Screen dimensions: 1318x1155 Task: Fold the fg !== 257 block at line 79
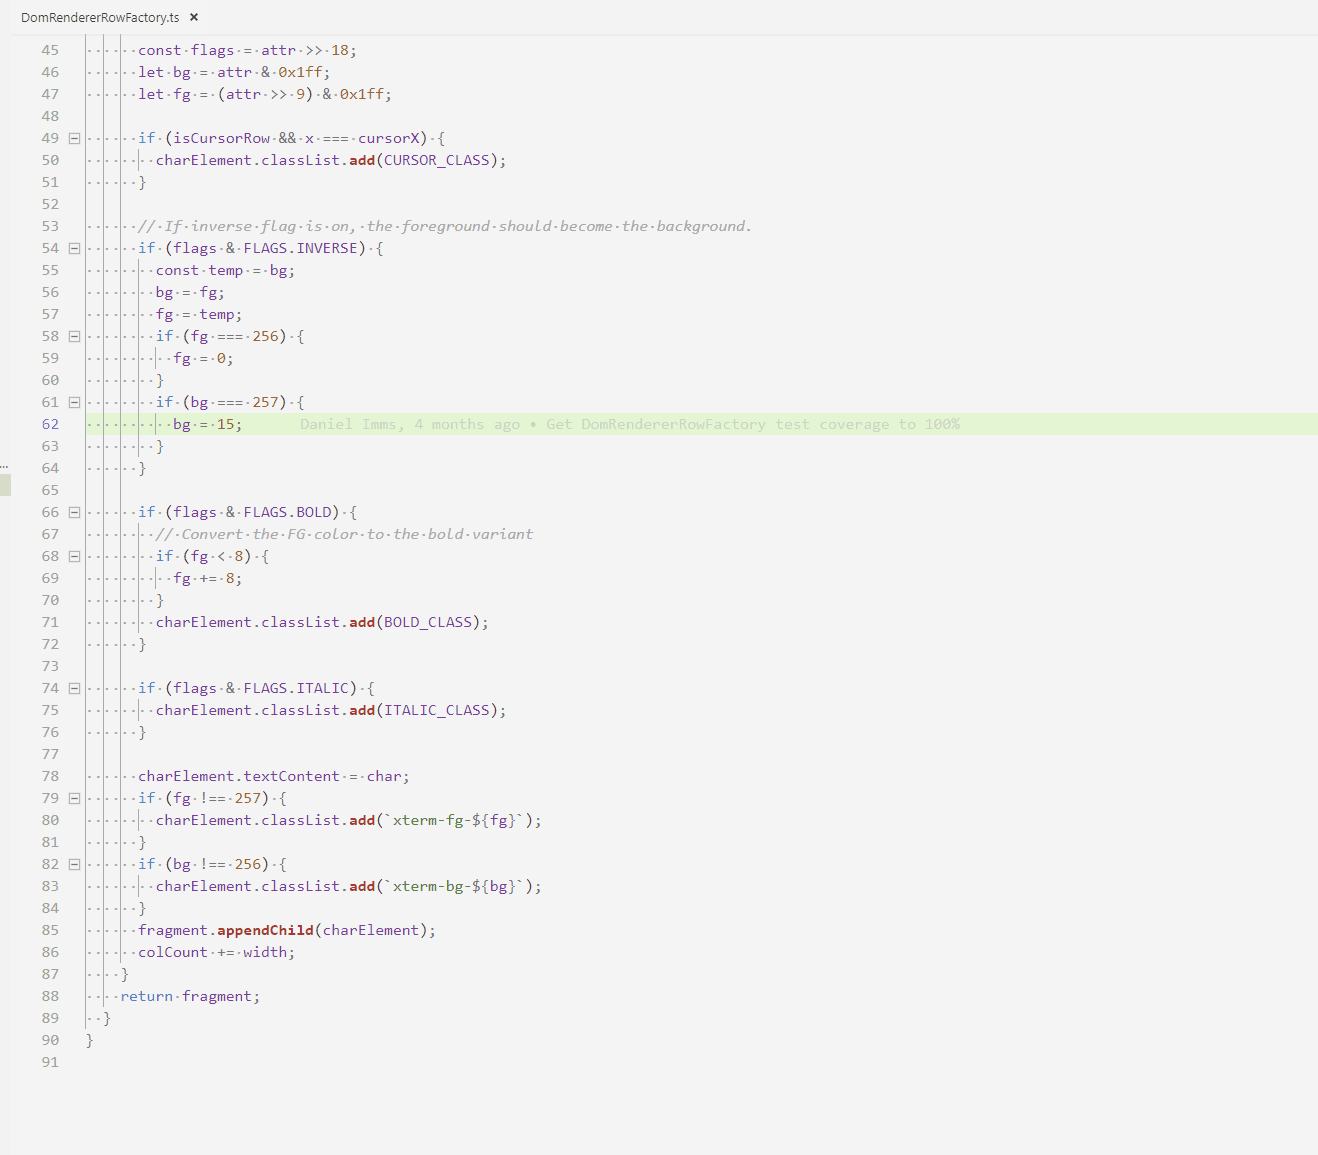pos(73,798)
